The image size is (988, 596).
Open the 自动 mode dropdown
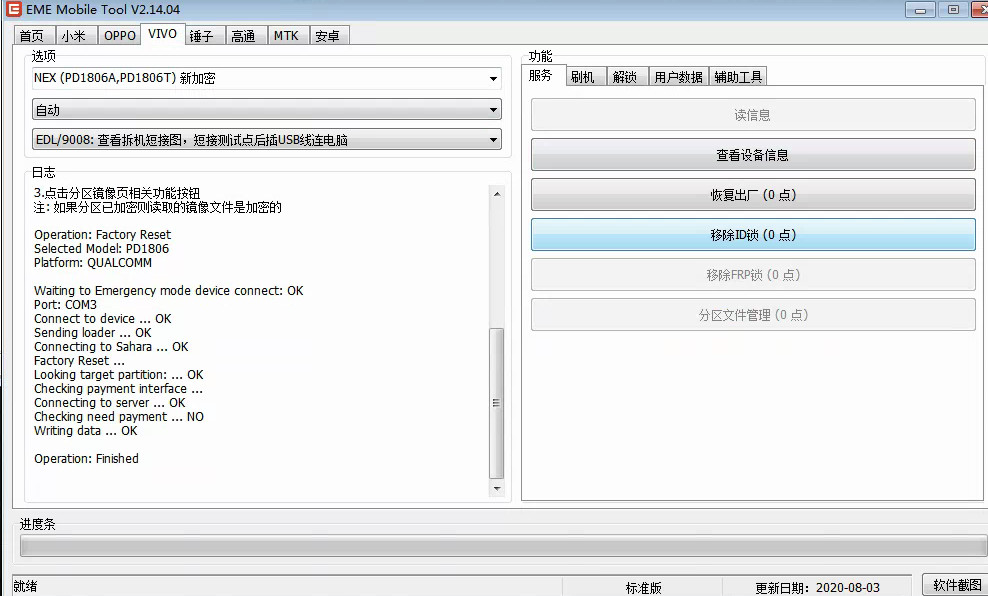(267, 110)
